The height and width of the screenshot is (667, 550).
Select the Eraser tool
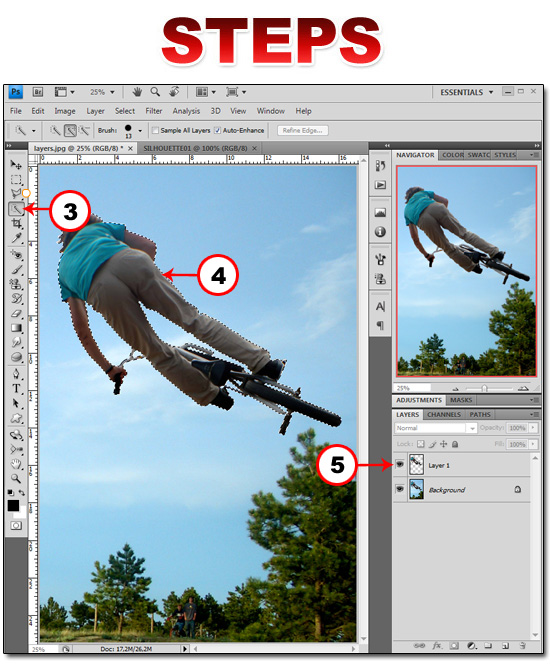(x=16, y=314)
